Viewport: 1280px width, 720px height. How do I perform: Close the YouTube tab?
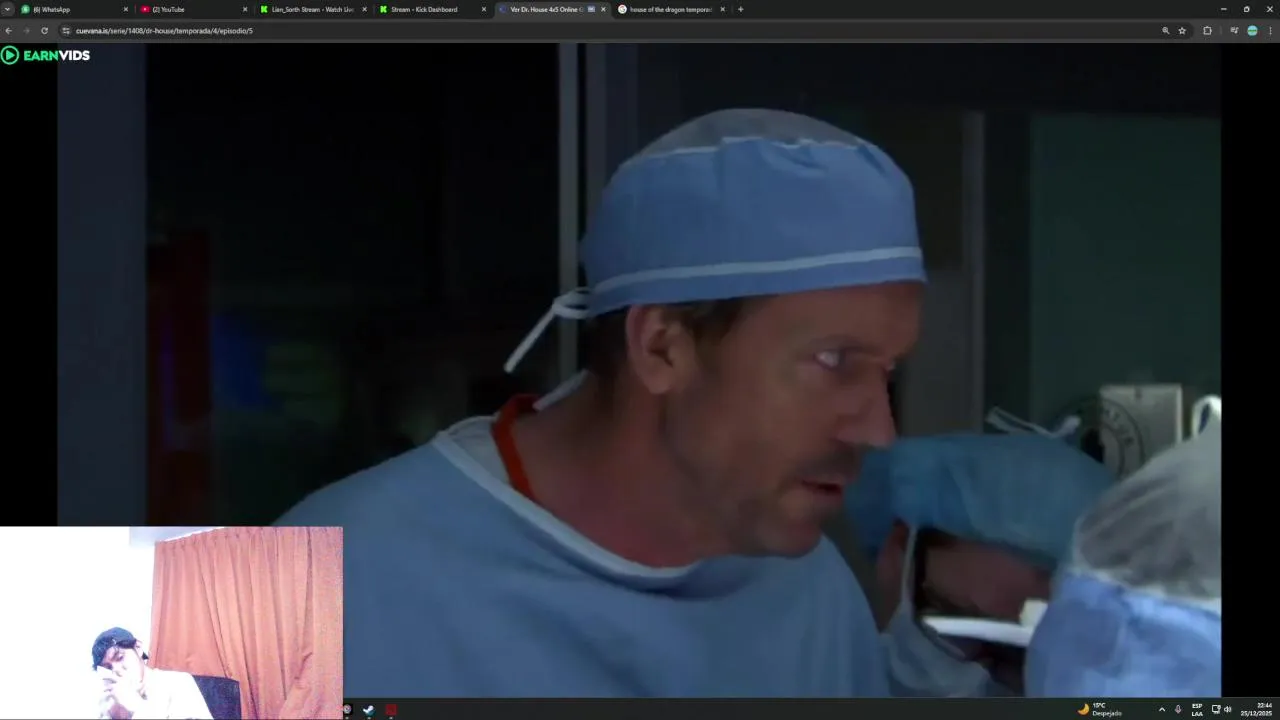pos(245,9)
